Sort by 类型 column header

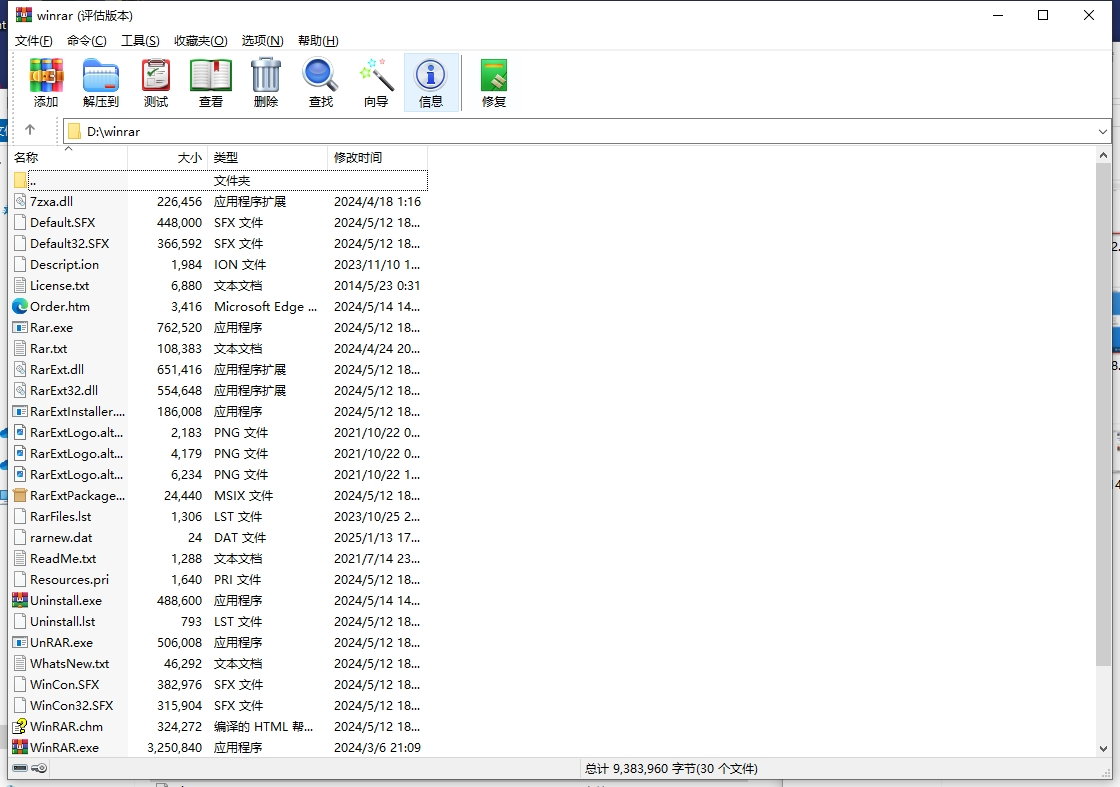tap(267, 158)
